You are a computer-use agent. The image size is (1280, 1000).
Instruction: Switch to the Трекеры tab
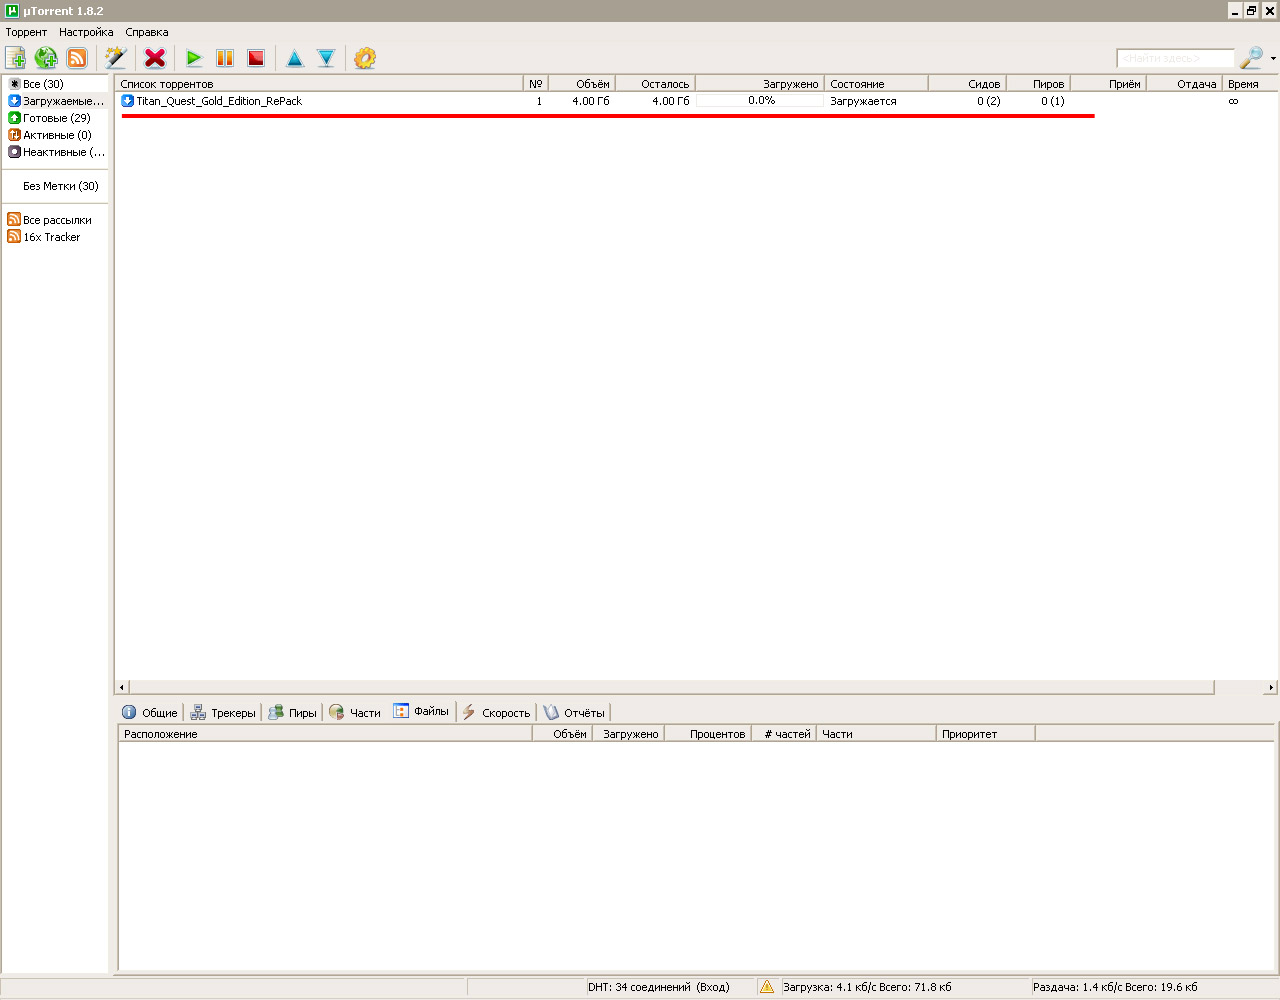coord(223,713)
